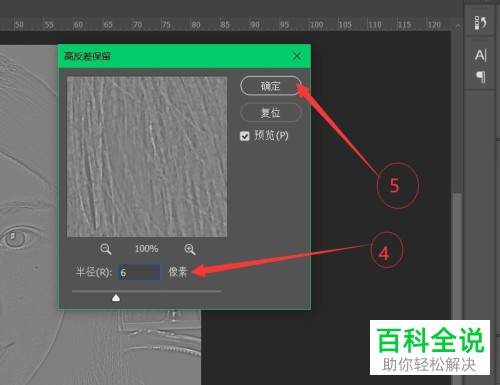Close the 高反差保留 dialog

click(297, 56)
